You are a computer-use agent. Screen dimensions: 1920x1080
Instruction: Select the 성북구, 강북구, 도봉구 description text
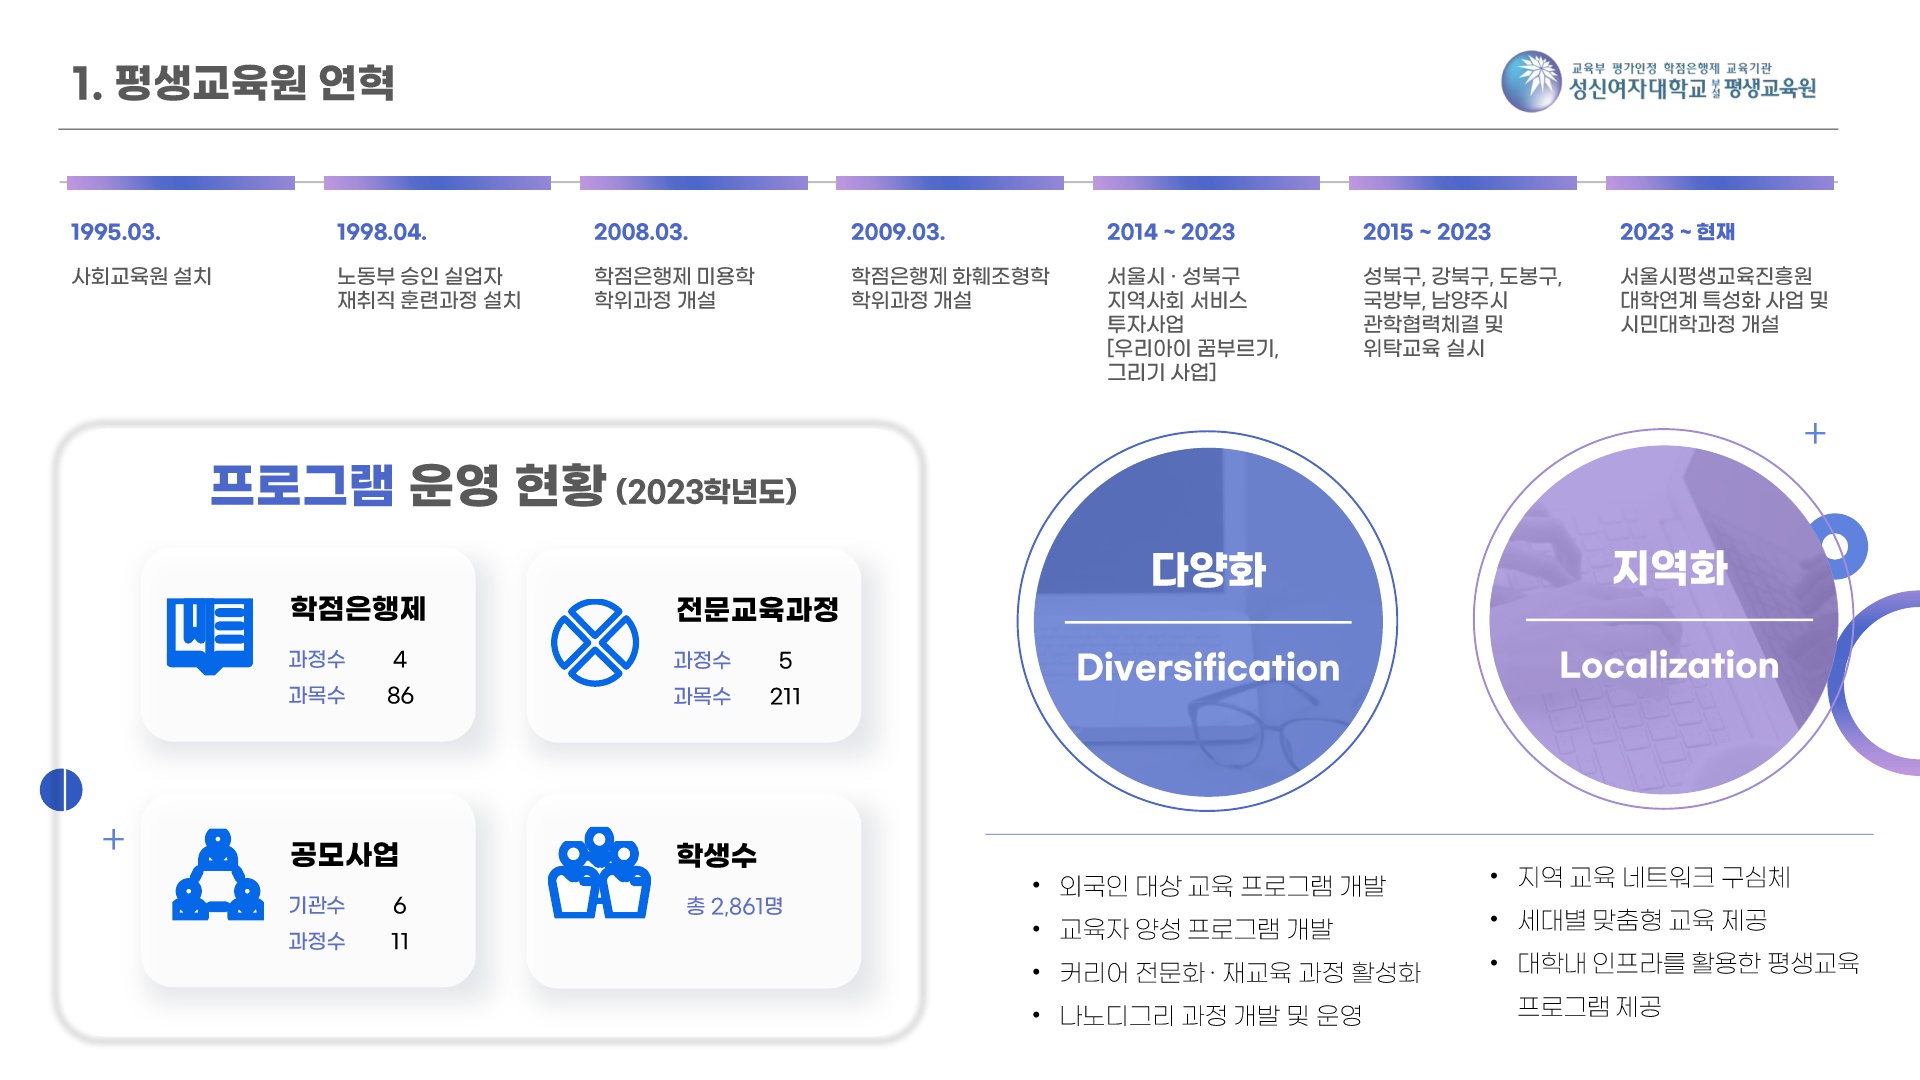pos(1462,312)
